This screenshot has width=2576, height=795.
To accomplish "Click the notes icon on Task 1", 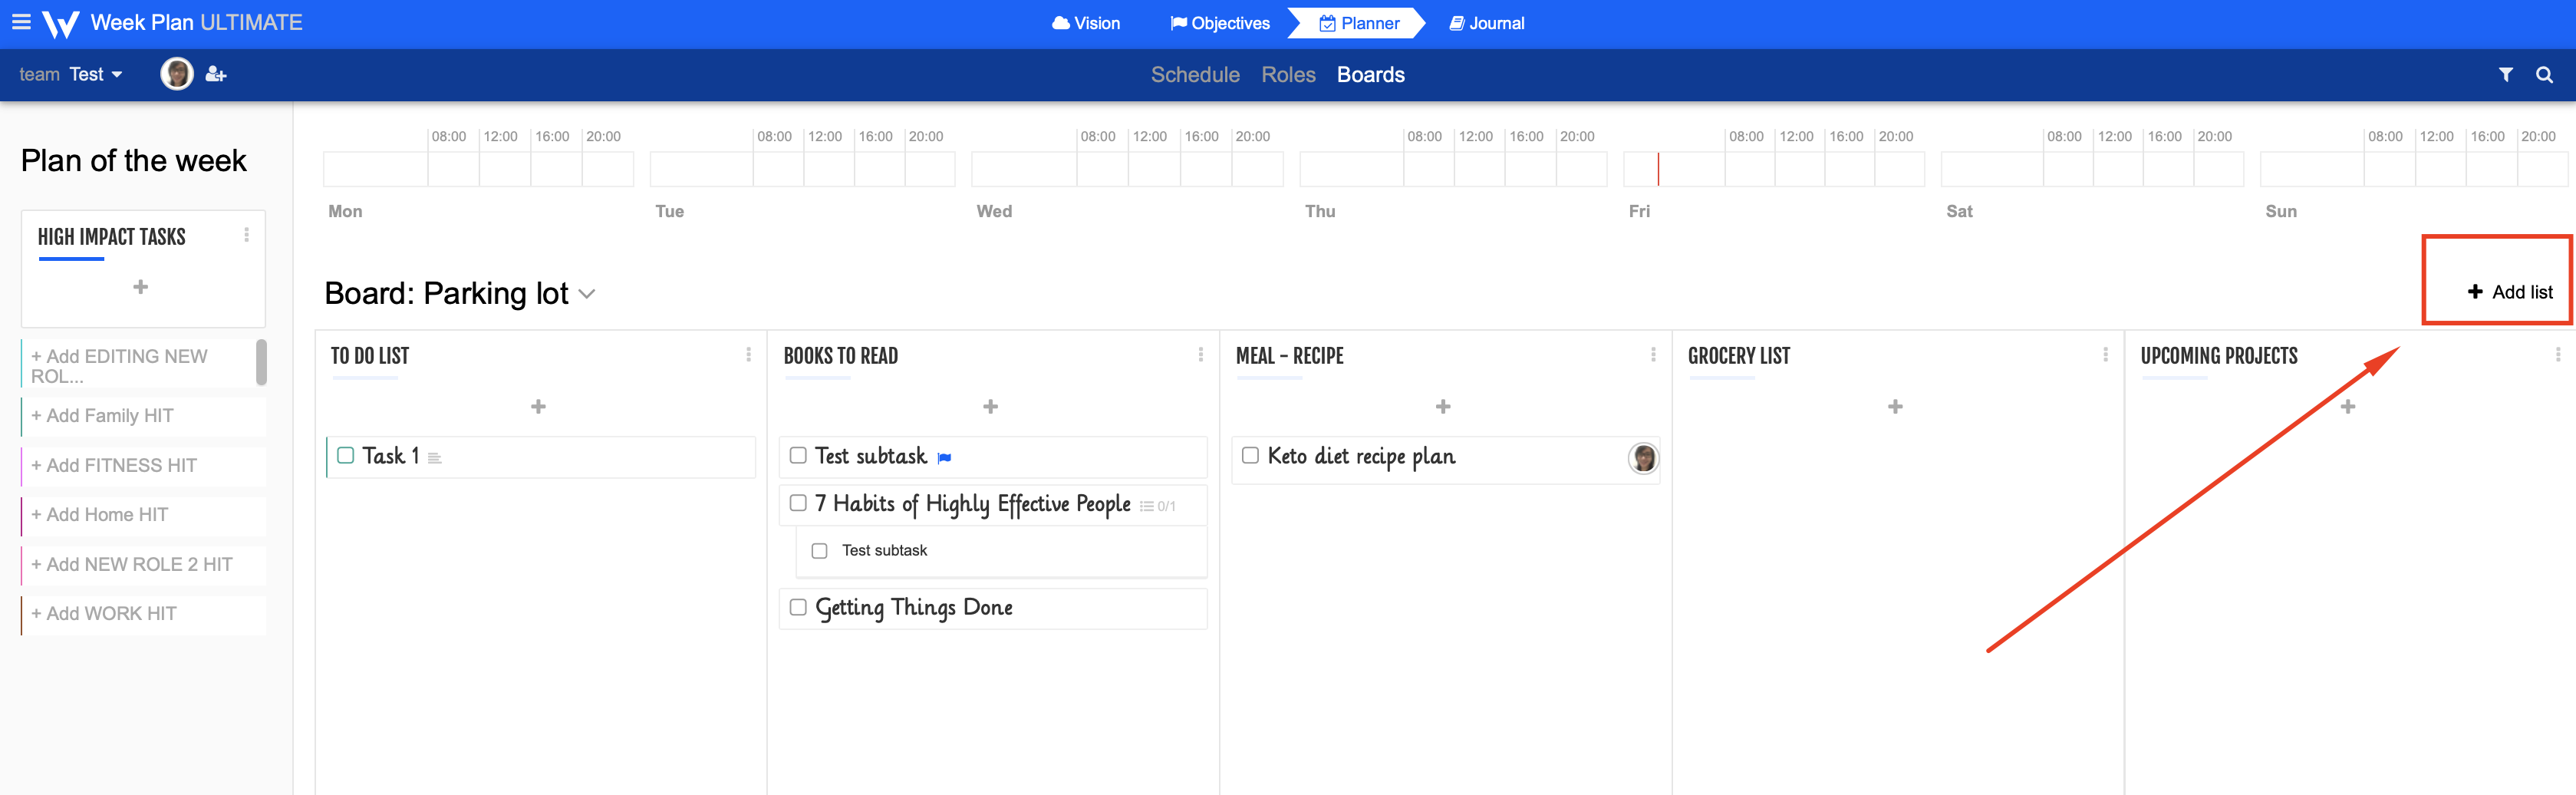I will point(434,458).
